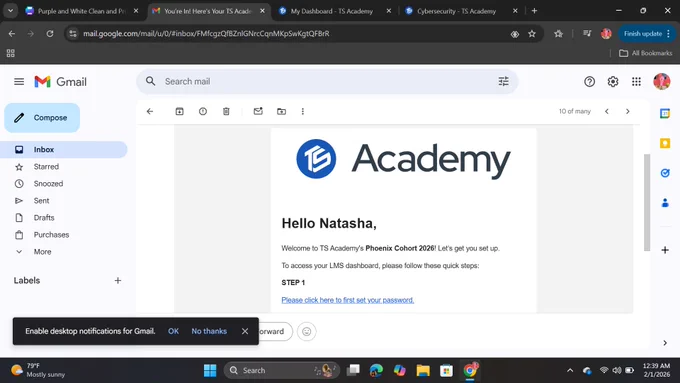
Task: Click the taskbar Search box
Action: tap(281, 370)
